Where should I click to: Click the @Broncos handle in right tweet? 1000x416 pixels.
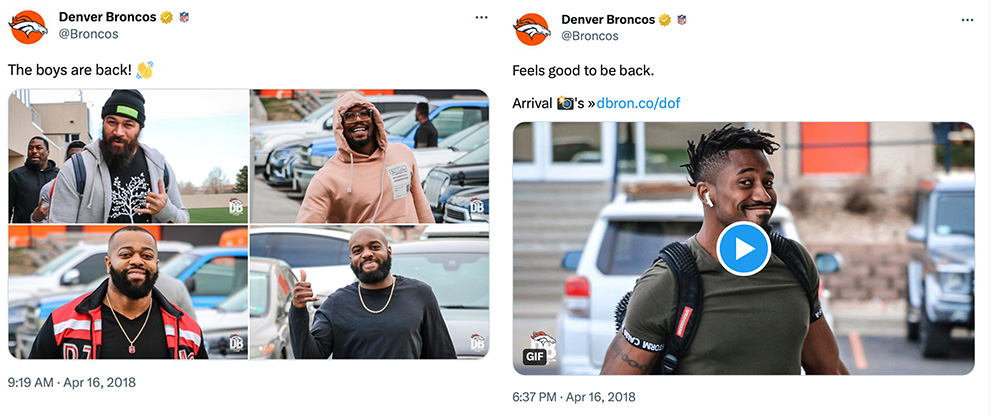point(590,36)
